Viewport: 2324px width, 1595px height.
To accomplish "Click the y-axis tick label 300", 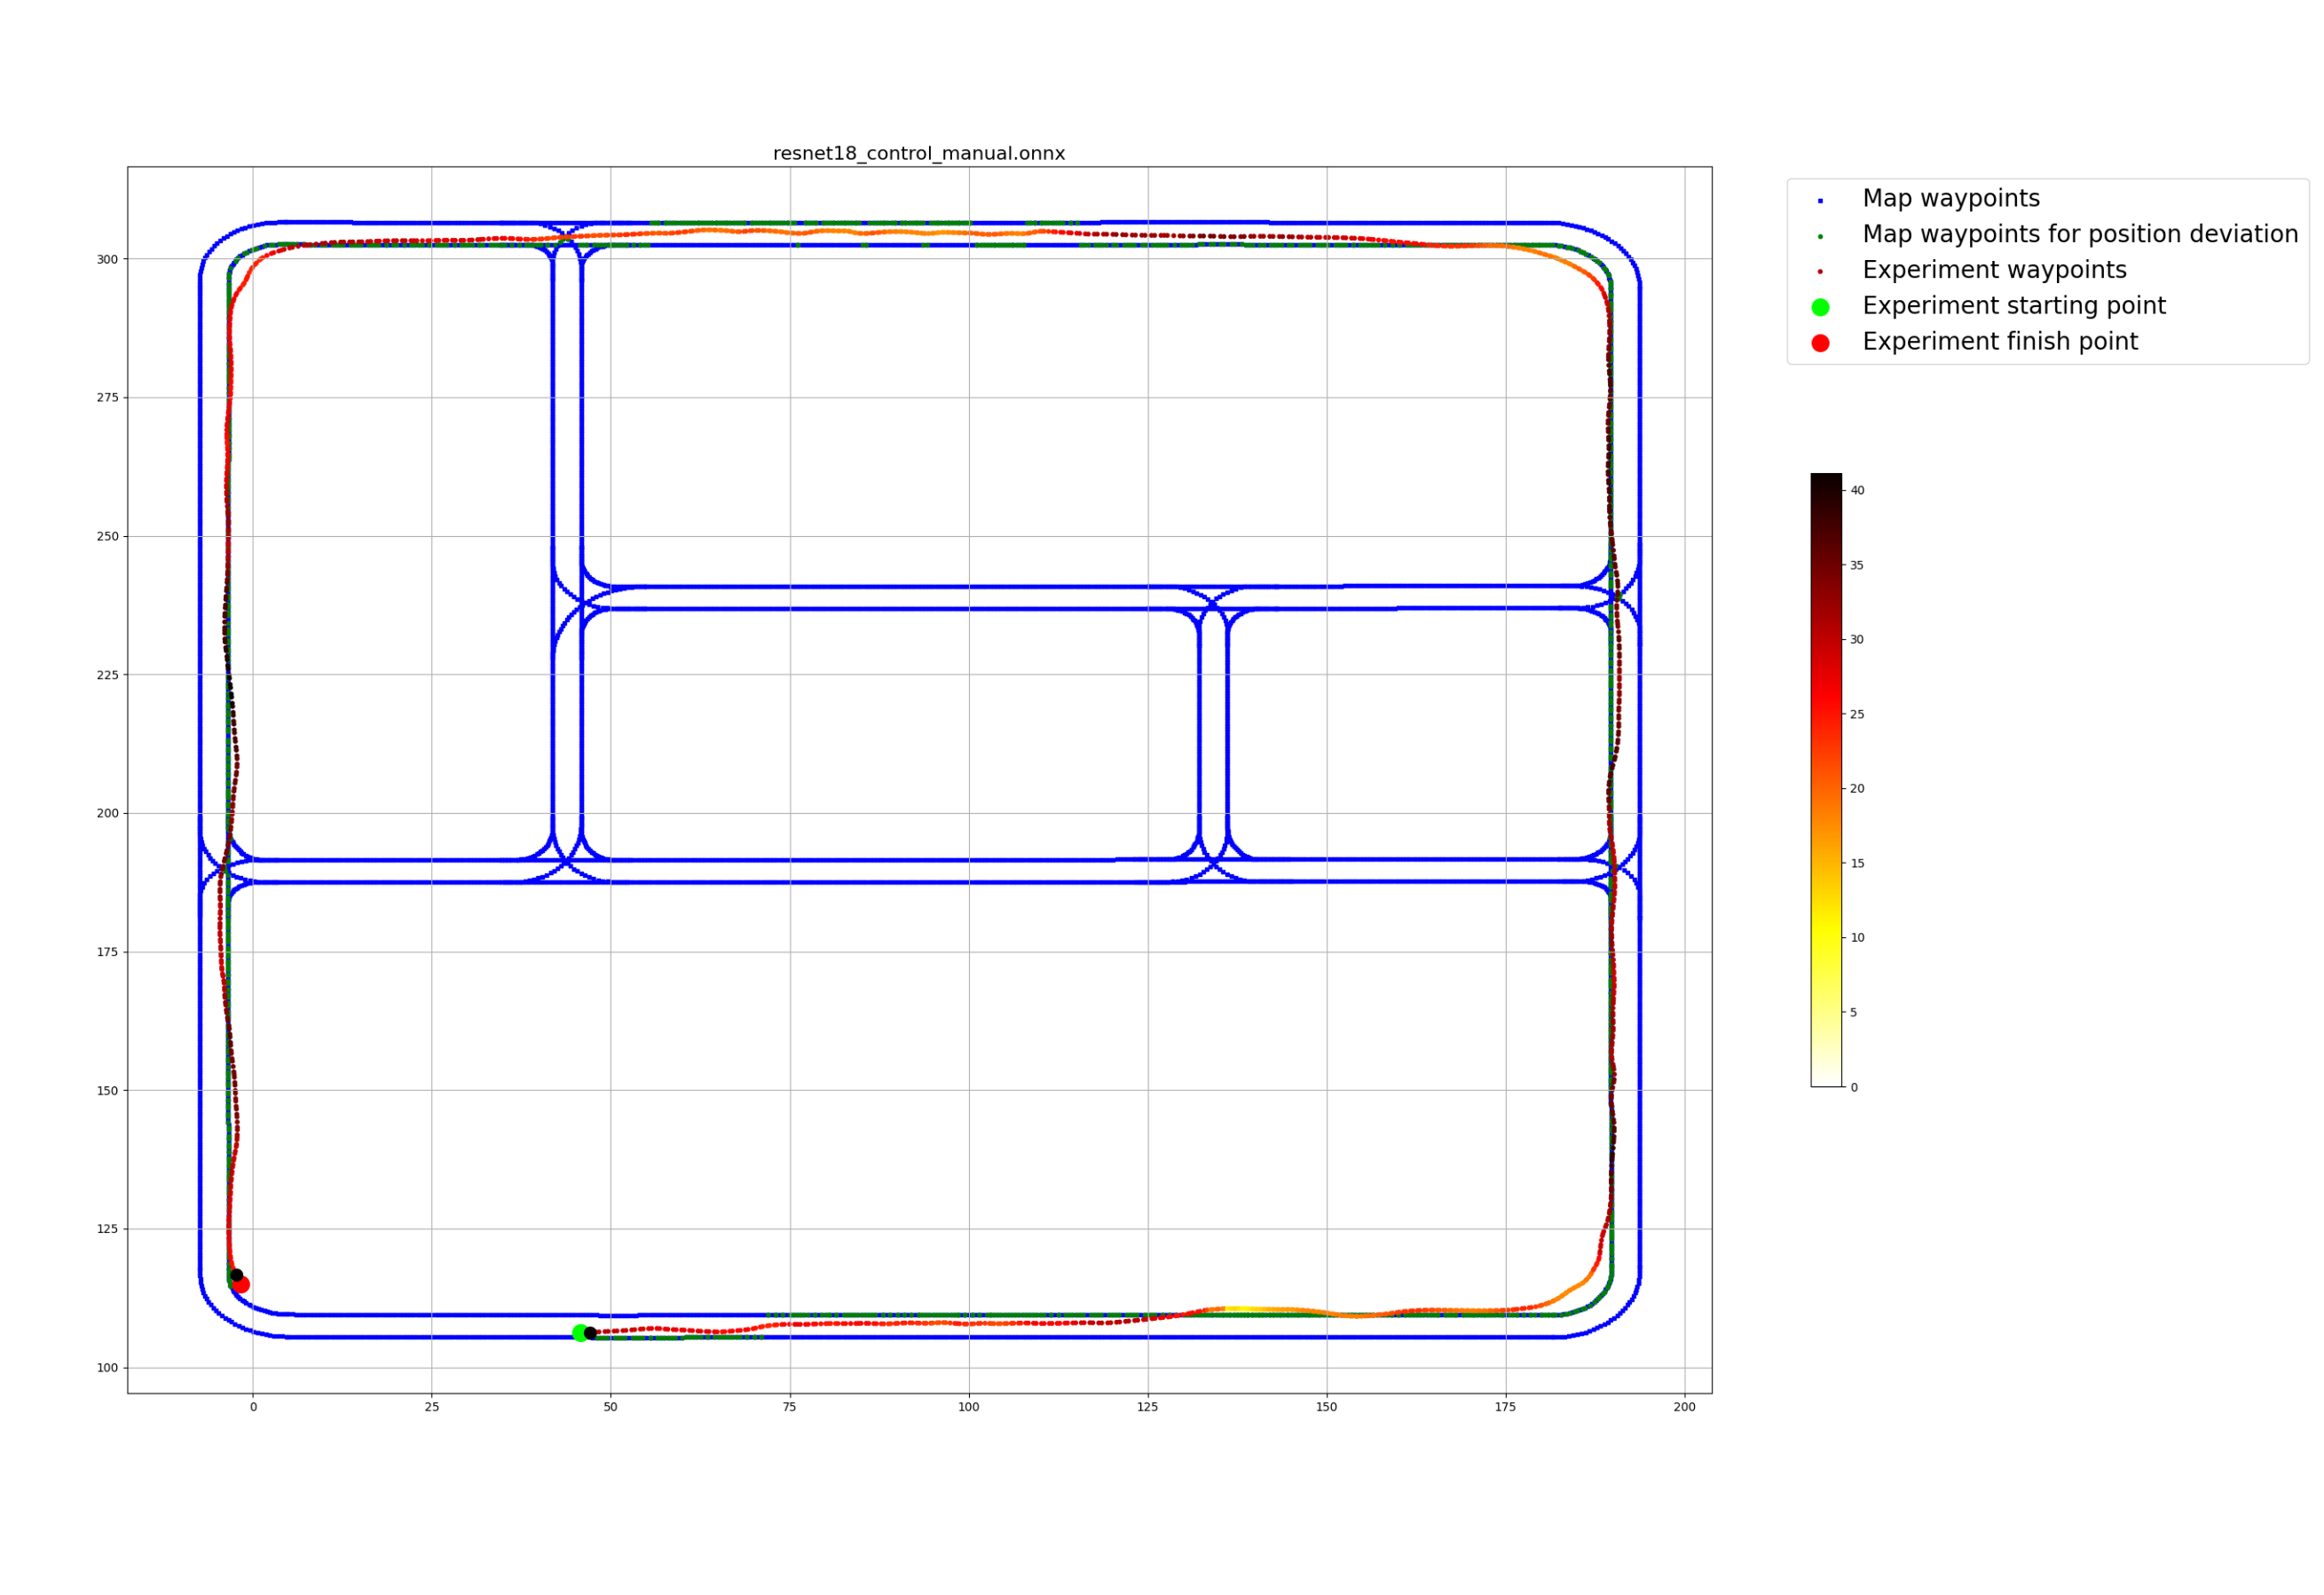I will [x=107, y=259].
